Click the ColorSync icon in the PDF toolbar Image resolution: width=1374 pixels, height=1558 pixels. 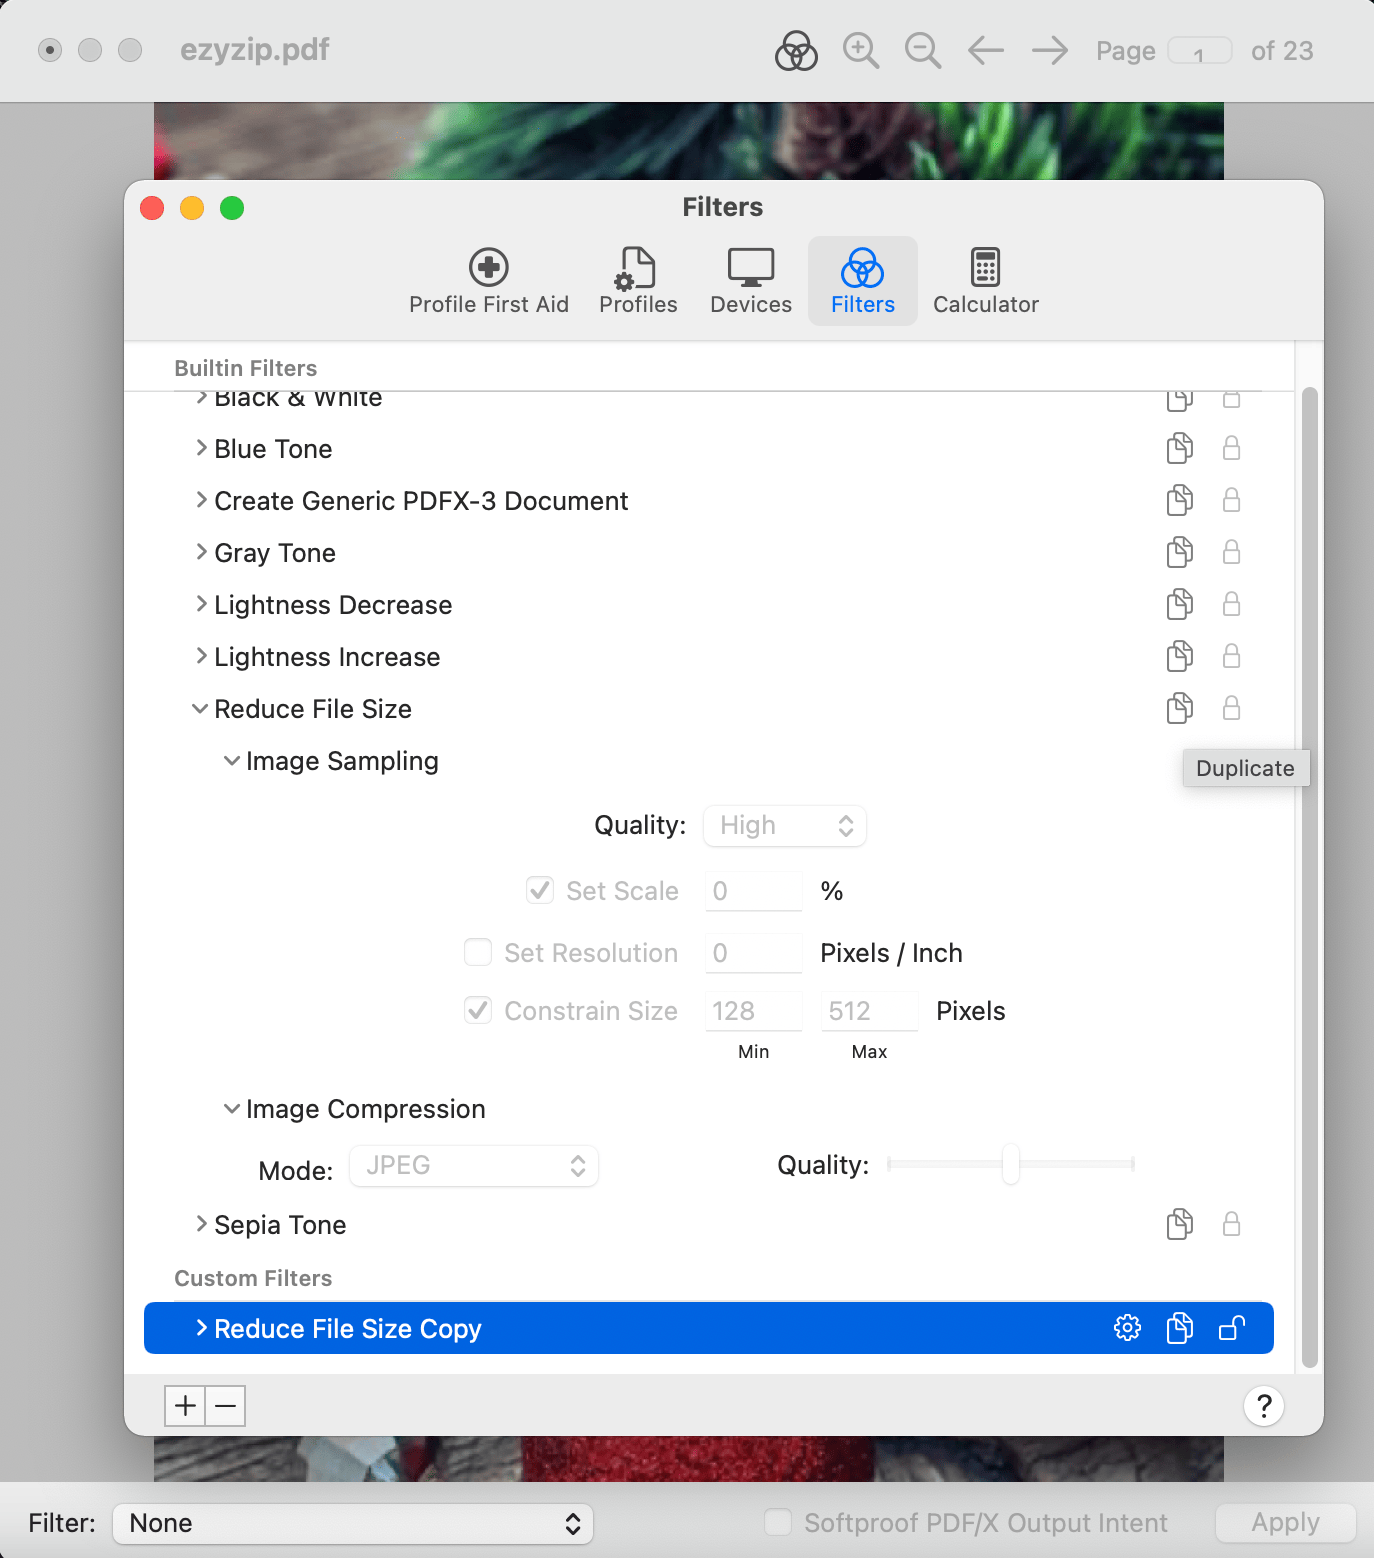[x=797, y=50]
